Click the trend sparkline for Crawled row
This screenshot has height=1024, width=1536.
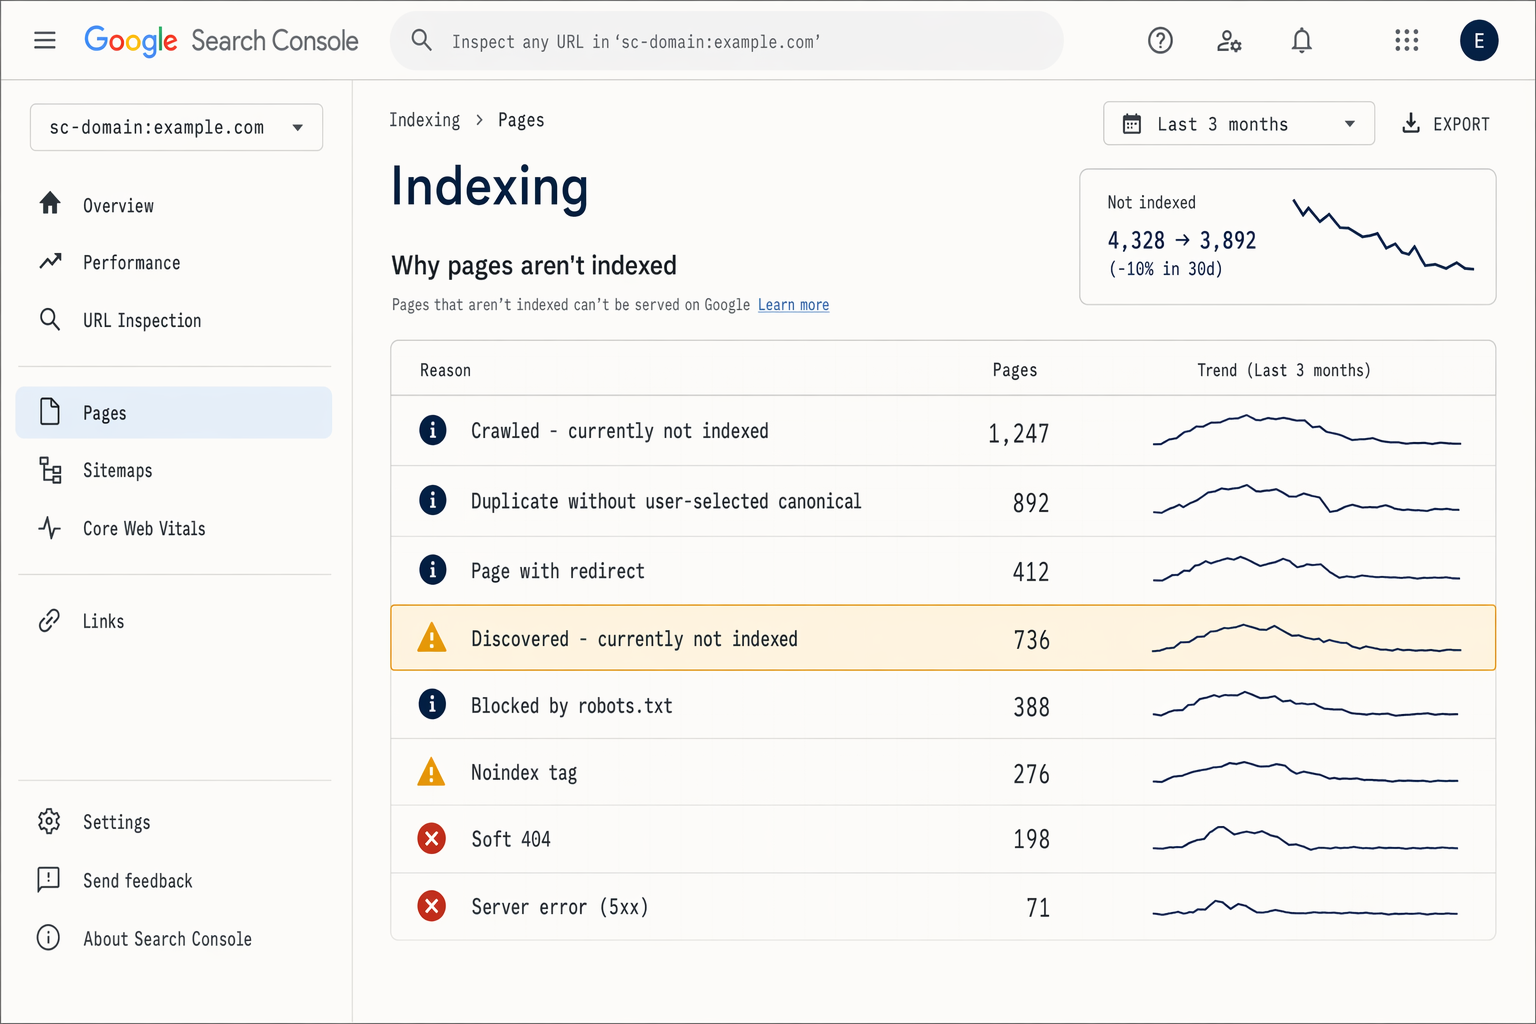[x=1307, y=430]
